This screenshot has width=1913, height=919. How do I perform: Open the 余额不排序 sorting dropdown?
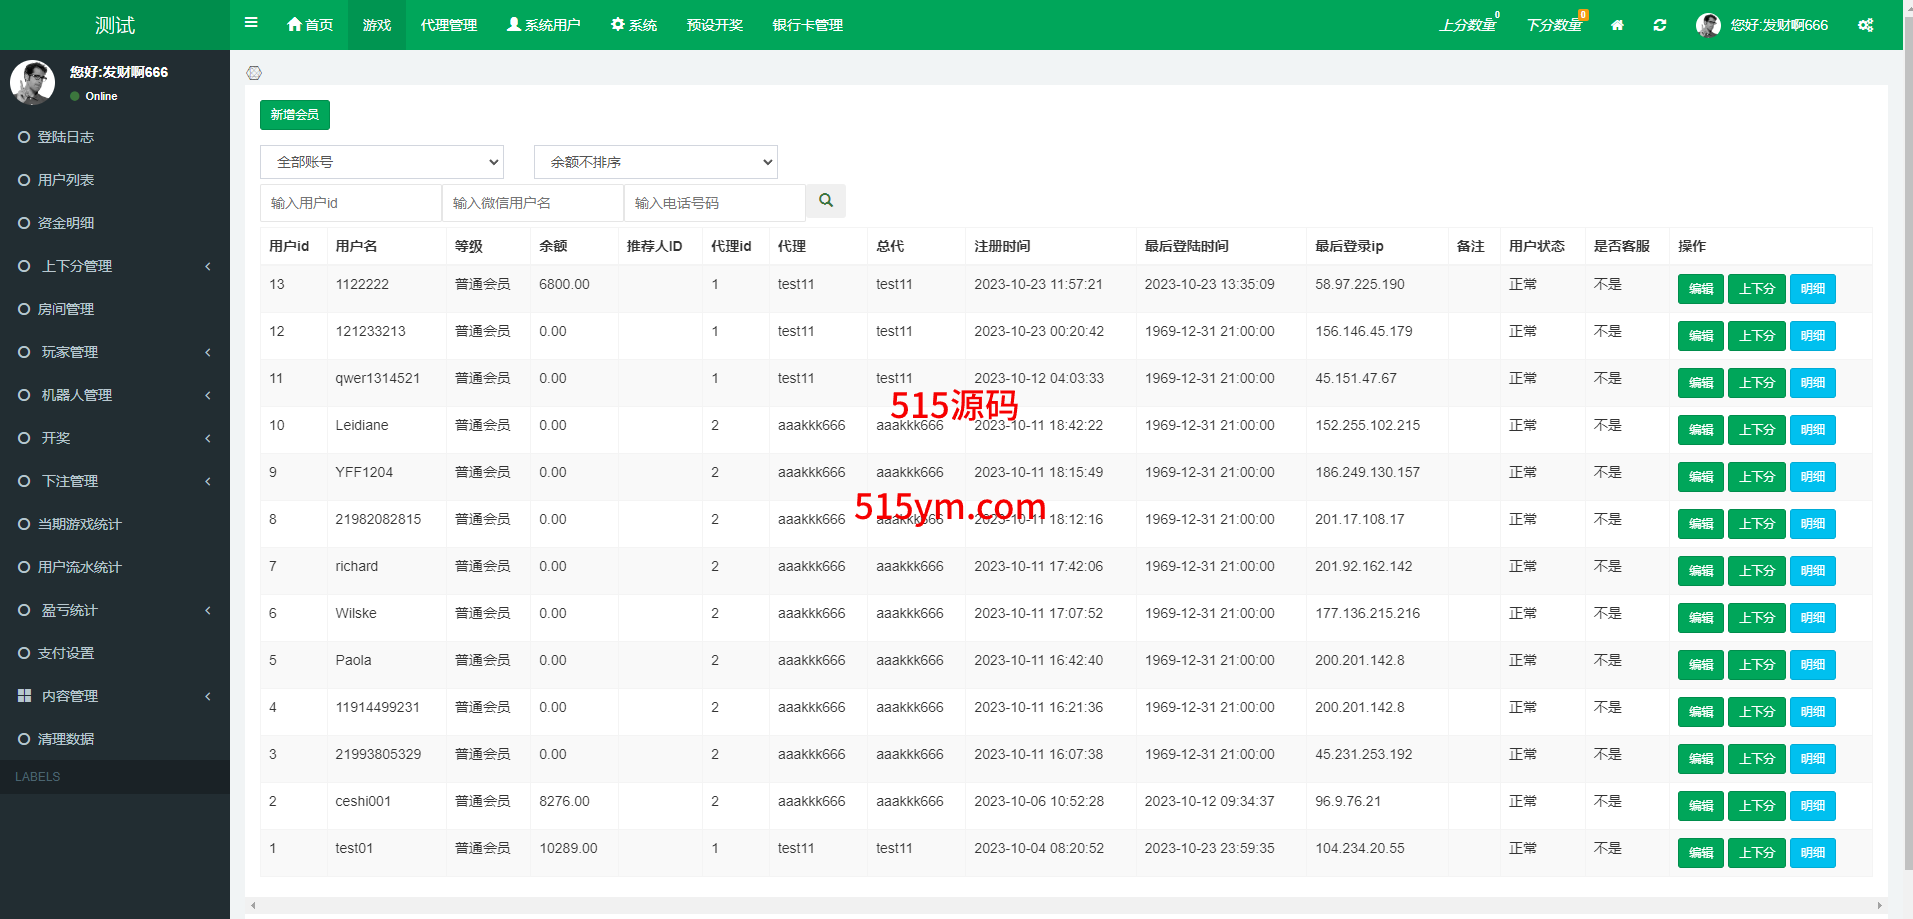[x=656, y=162]
